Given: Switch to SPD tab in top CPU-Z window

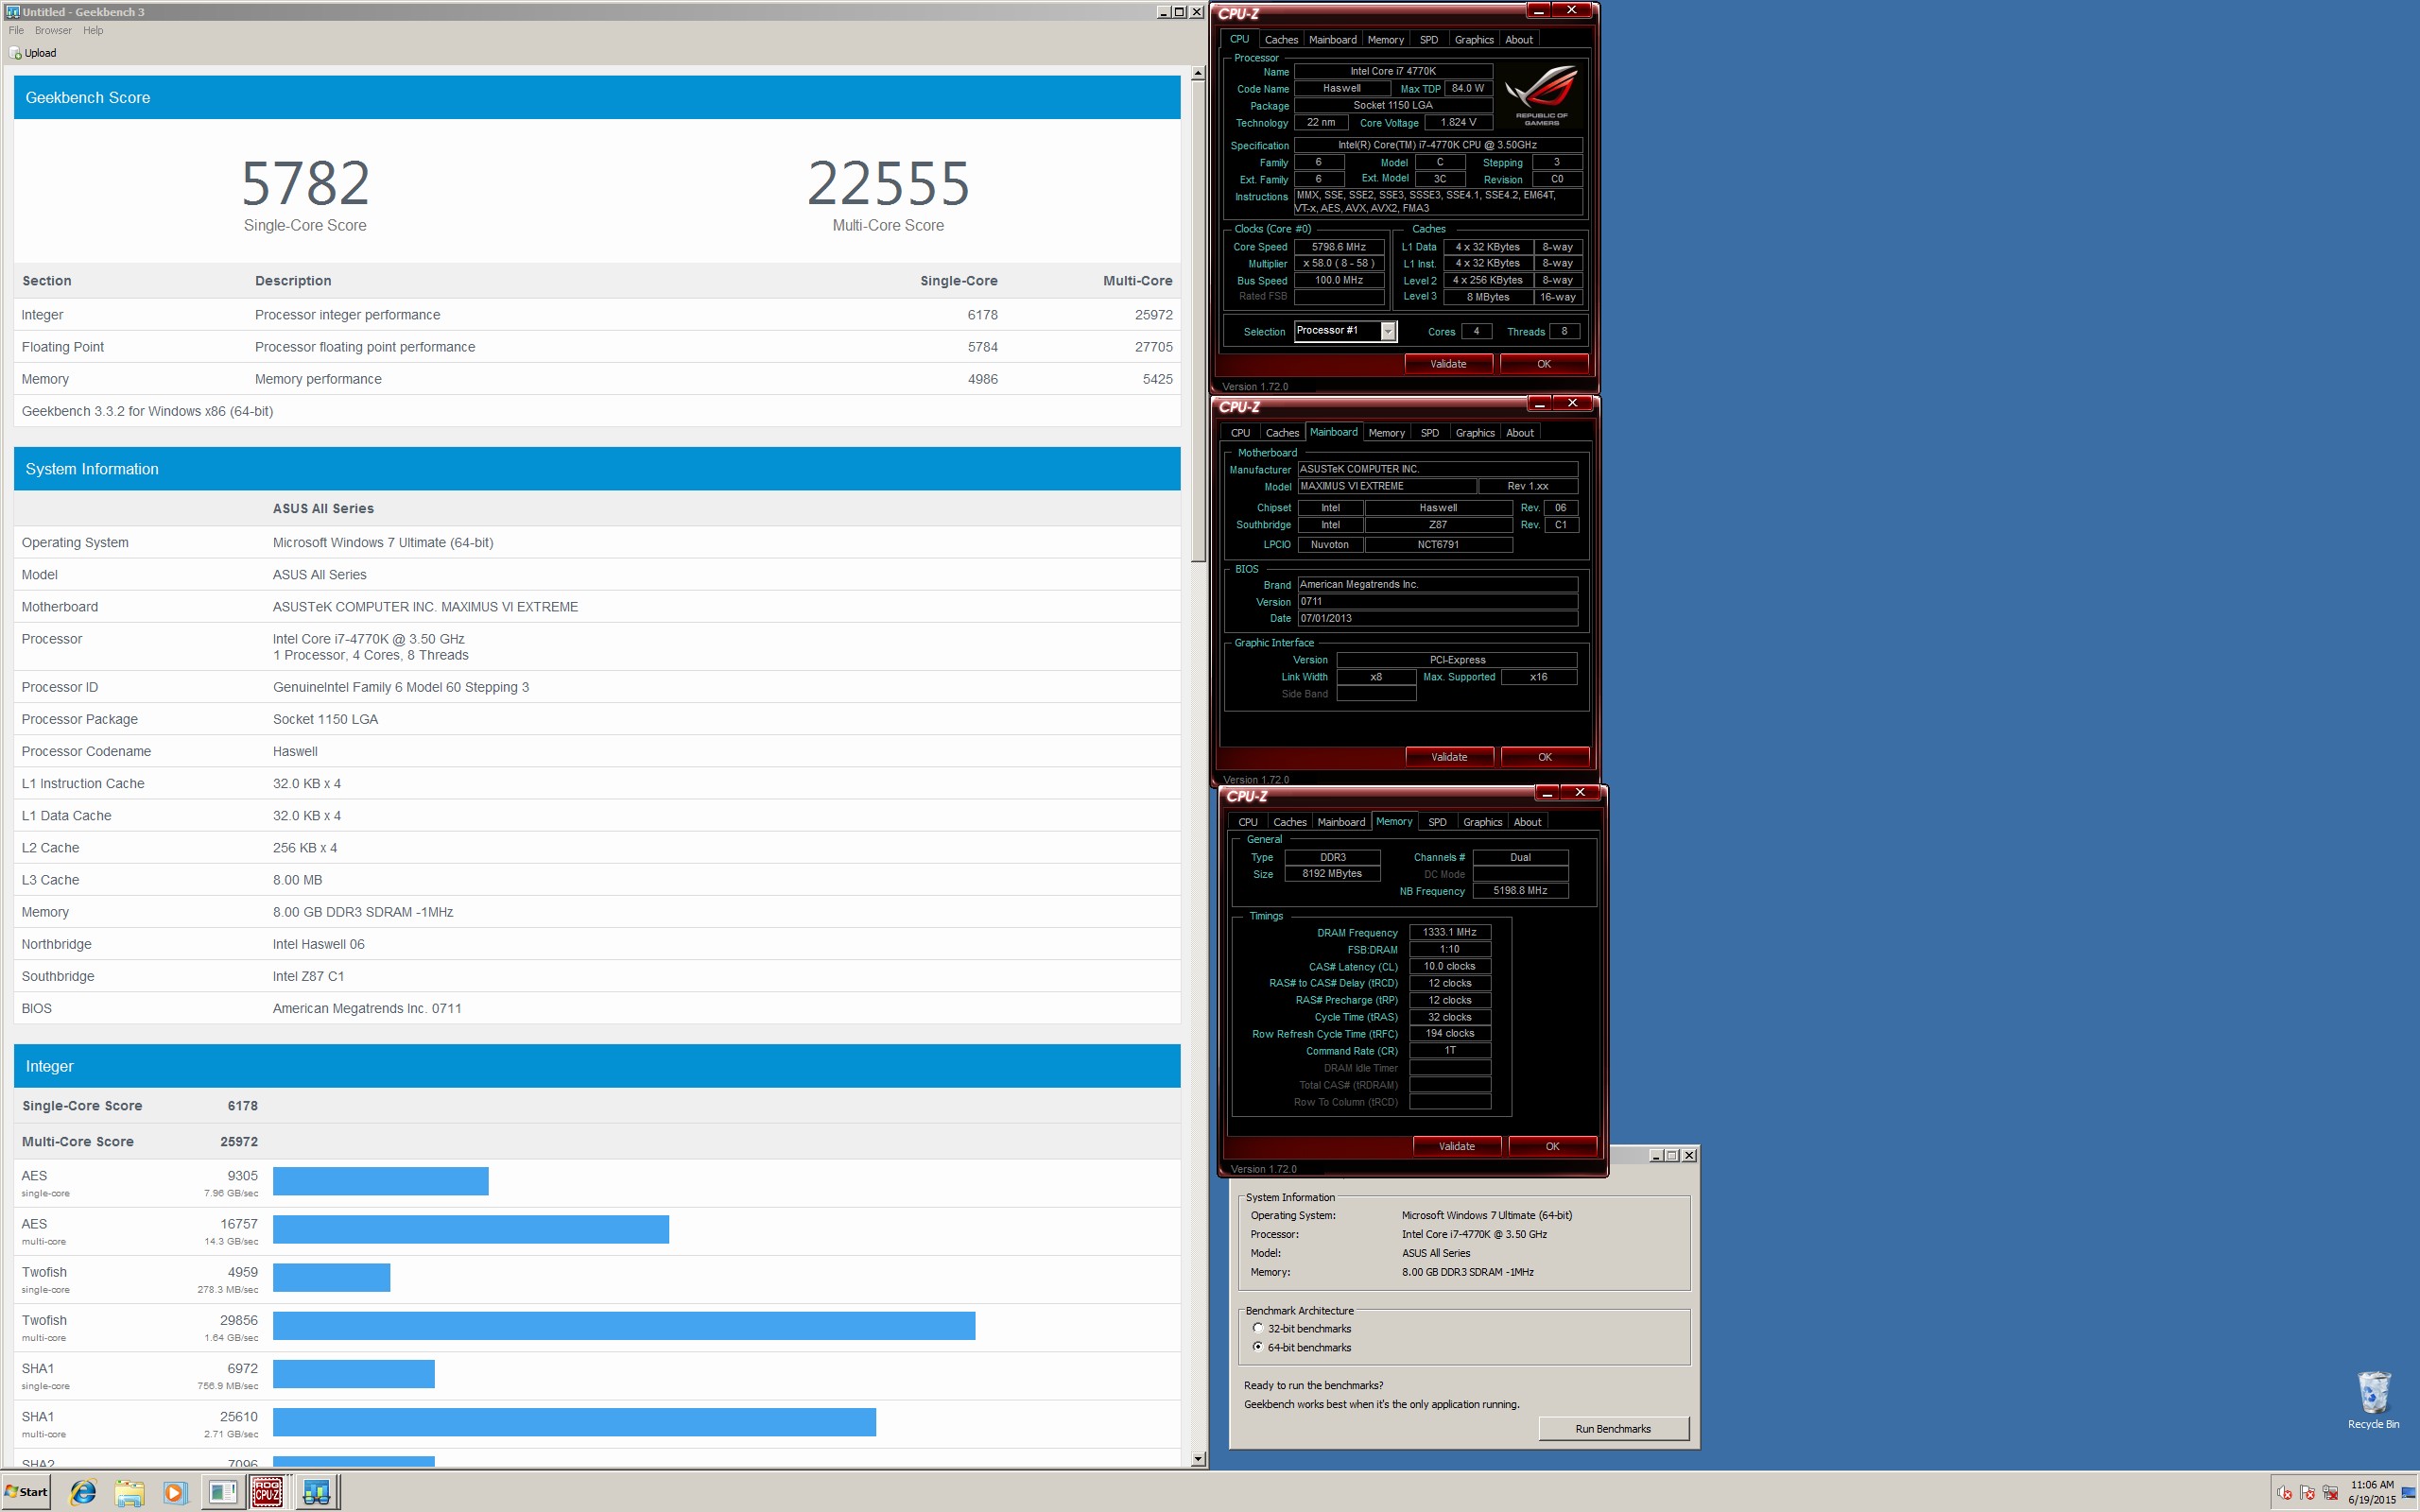Looking at the screenshot, I should click(x=1428, y=40).
